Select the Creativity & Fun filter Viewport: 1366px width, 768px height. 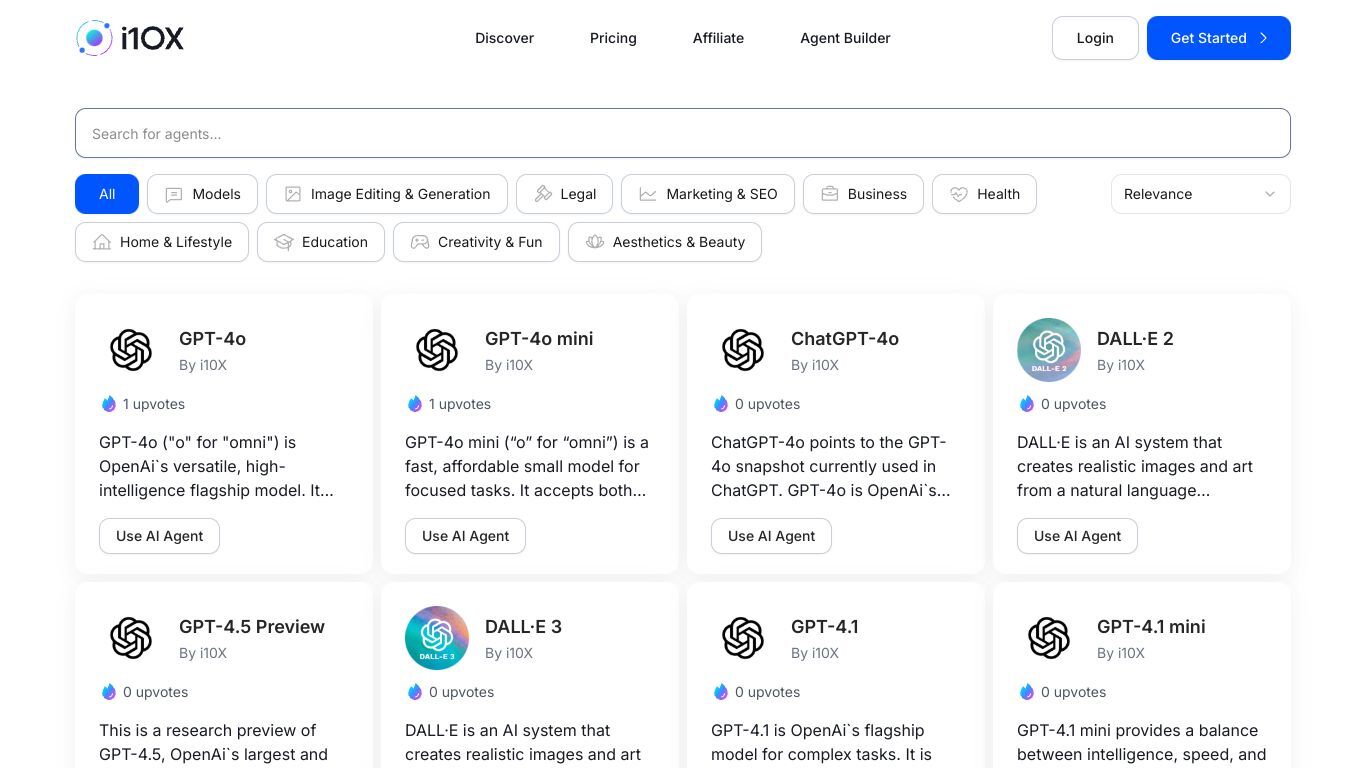[476, 242]
